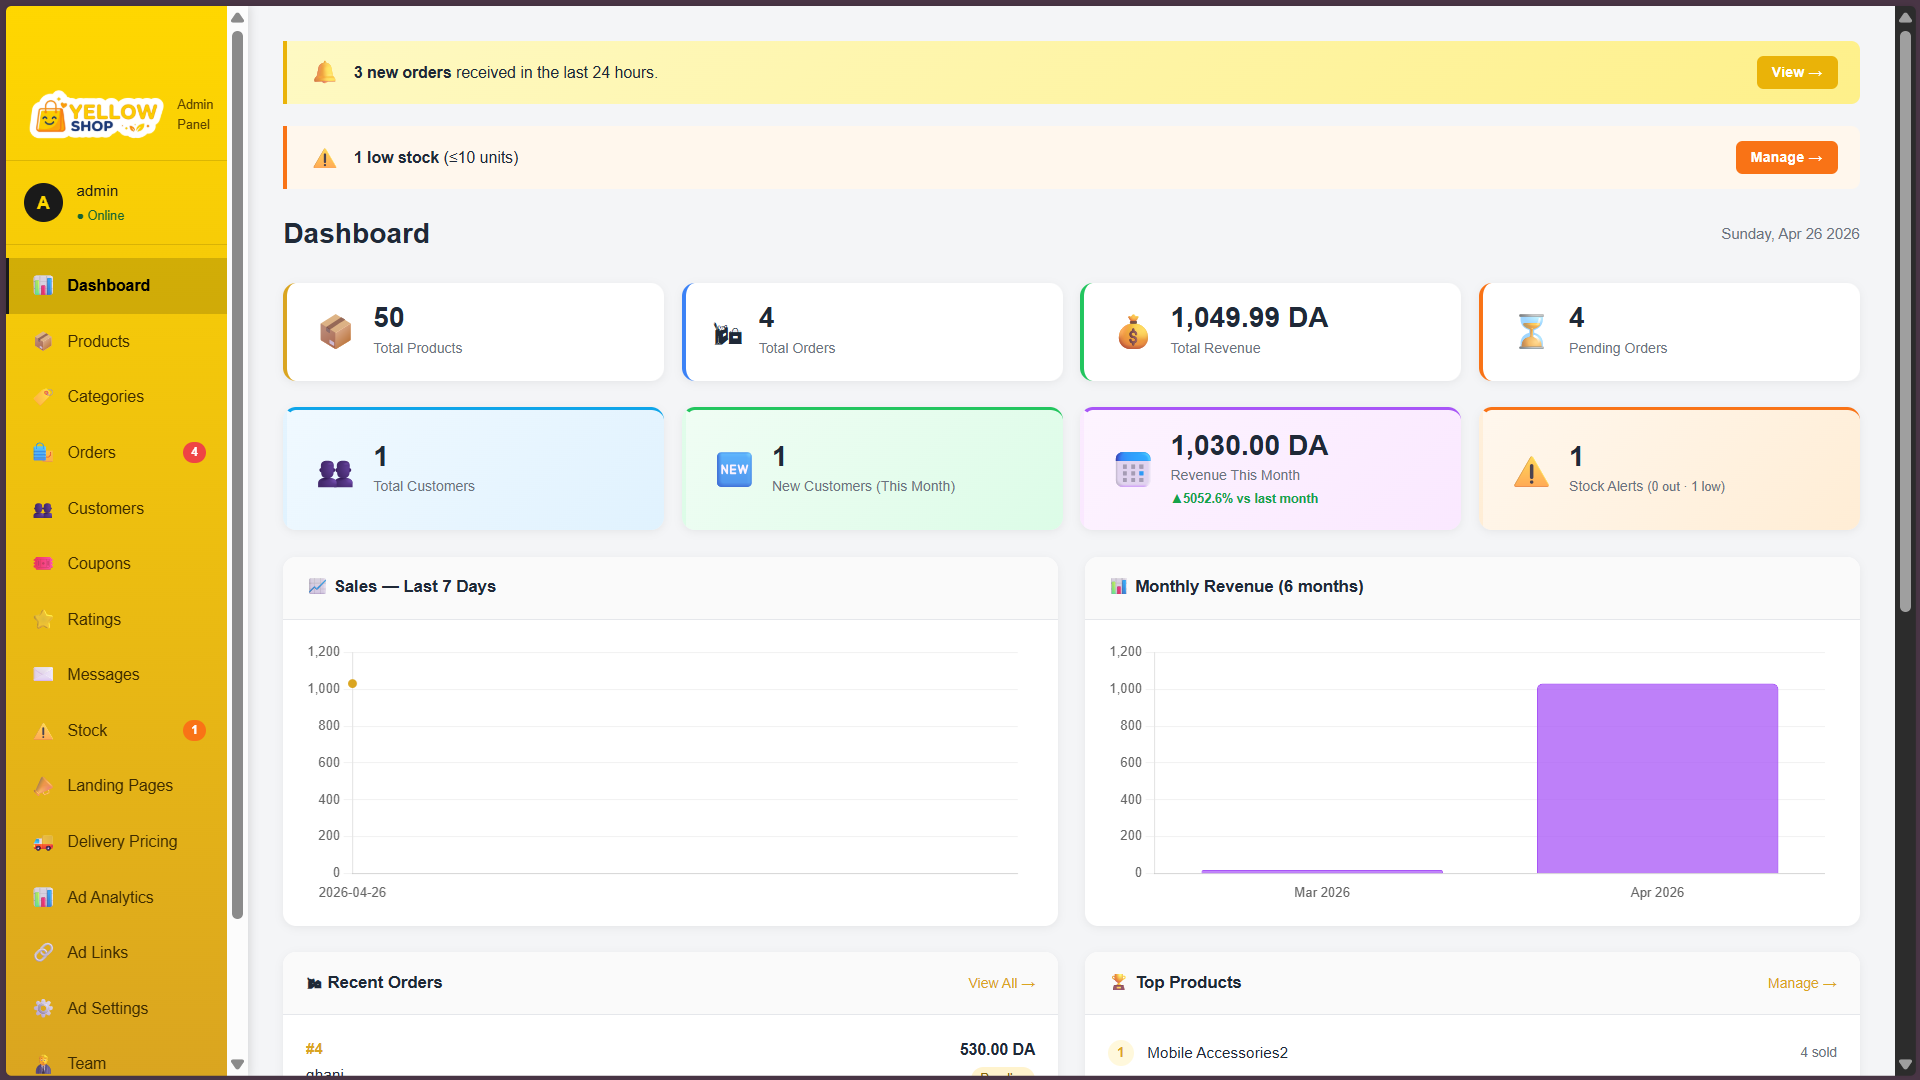Follow the View All link in Recent Orders
Viewport: 1920px width, 1080px height.
[1001, 984]
